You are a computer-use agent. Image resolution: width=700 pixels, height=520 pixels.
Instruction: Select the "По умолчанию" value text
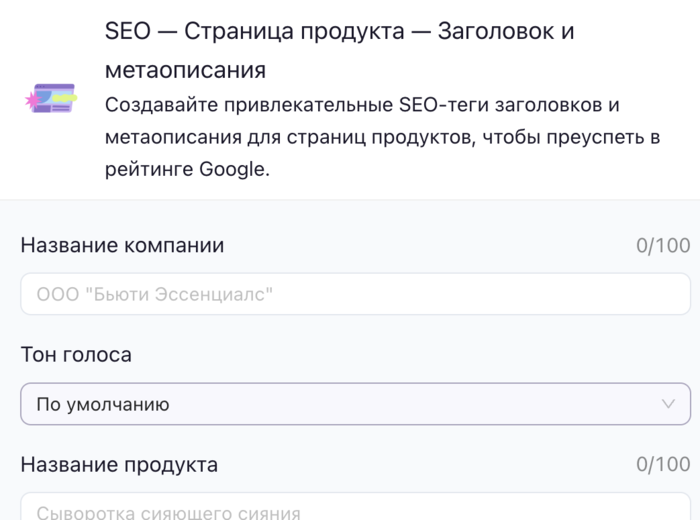click(x=103, y=405)
